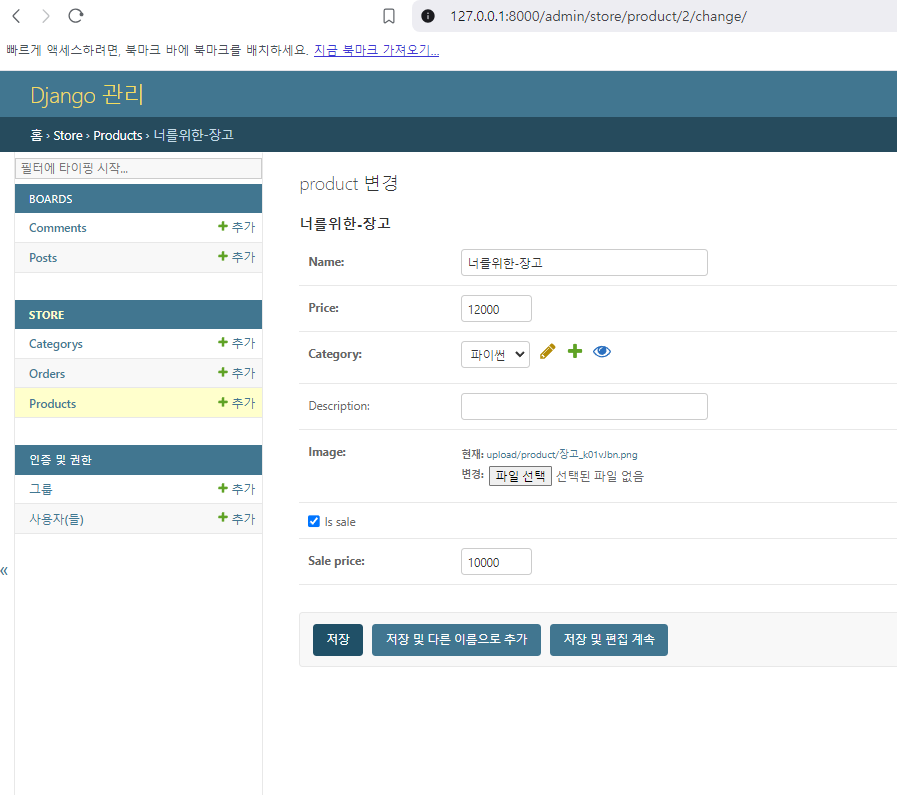Focus the Name input field
This screenshot has height=795, width=897.
coord(584,263)
